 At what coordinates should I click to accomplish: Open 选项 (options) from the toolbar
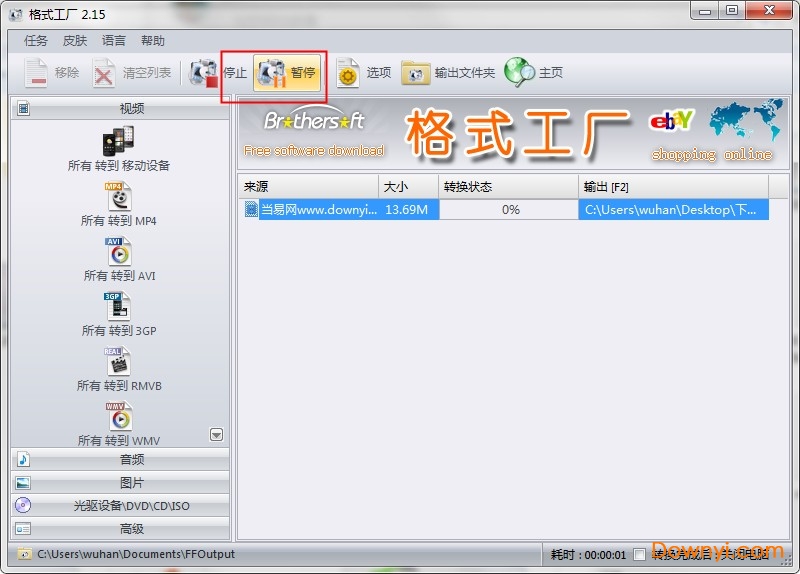[x=364, y=73]
